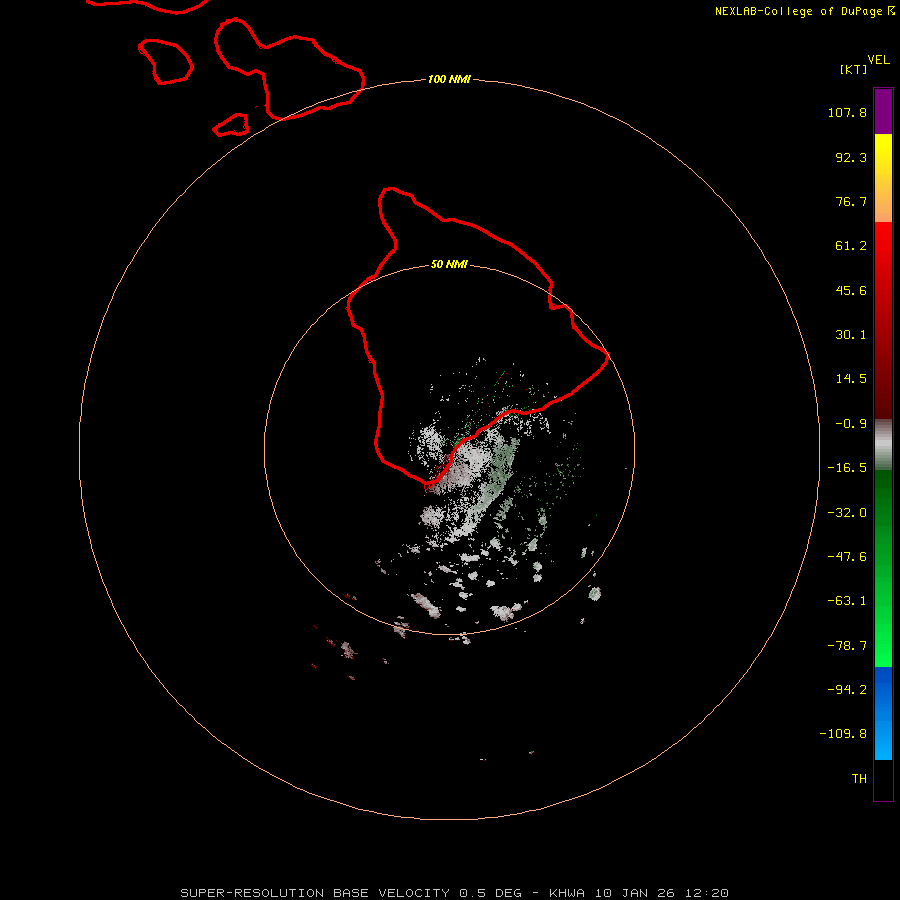Click the Super-Resolution Base Velocity caption
900x900 pixels.
click(455, 893)
